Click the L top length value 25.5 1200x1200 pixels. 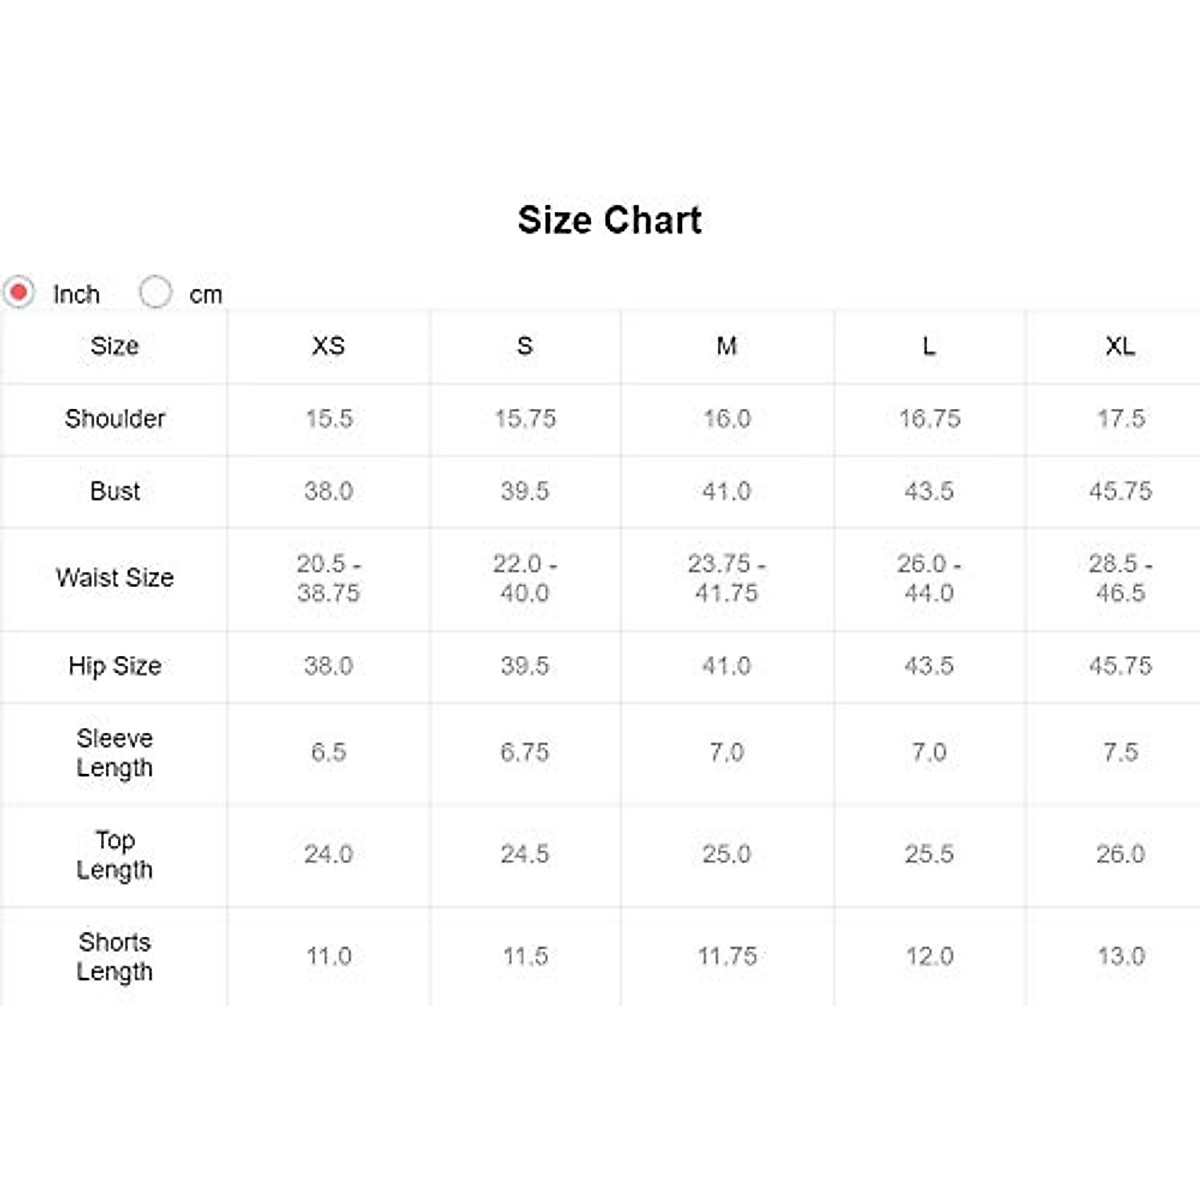click(x=928, y=855)
